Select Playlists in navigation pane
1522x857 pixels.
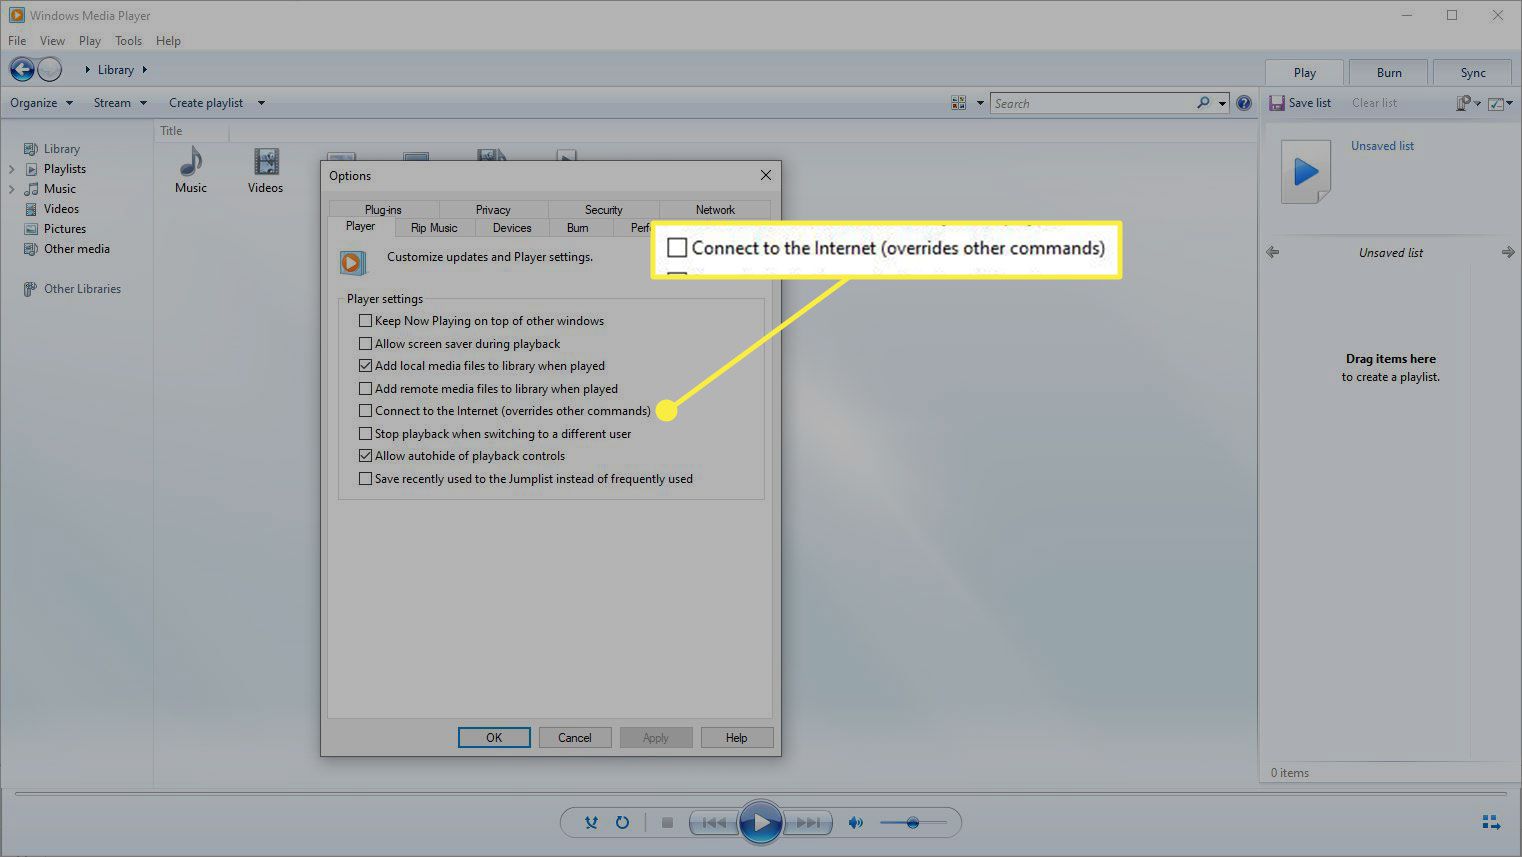tap(64, 168)
